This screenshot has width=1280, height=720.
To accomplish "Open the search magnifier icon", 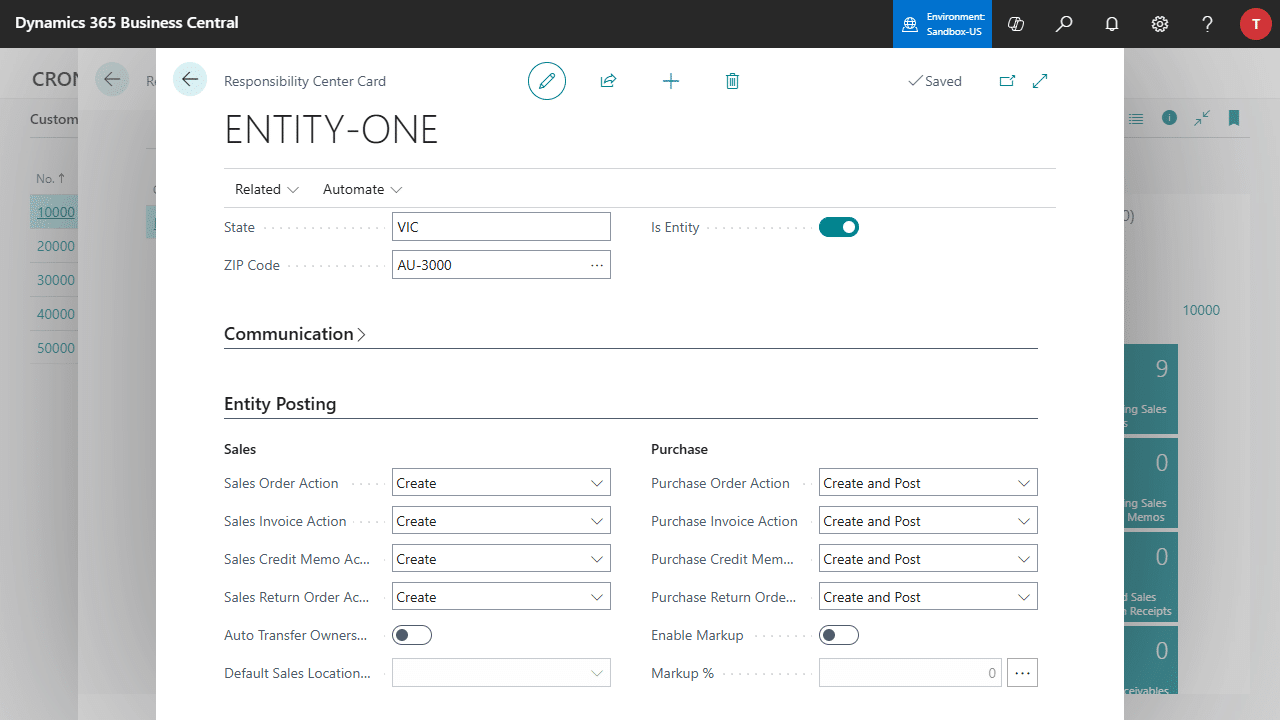I will tap(1064, 24).
